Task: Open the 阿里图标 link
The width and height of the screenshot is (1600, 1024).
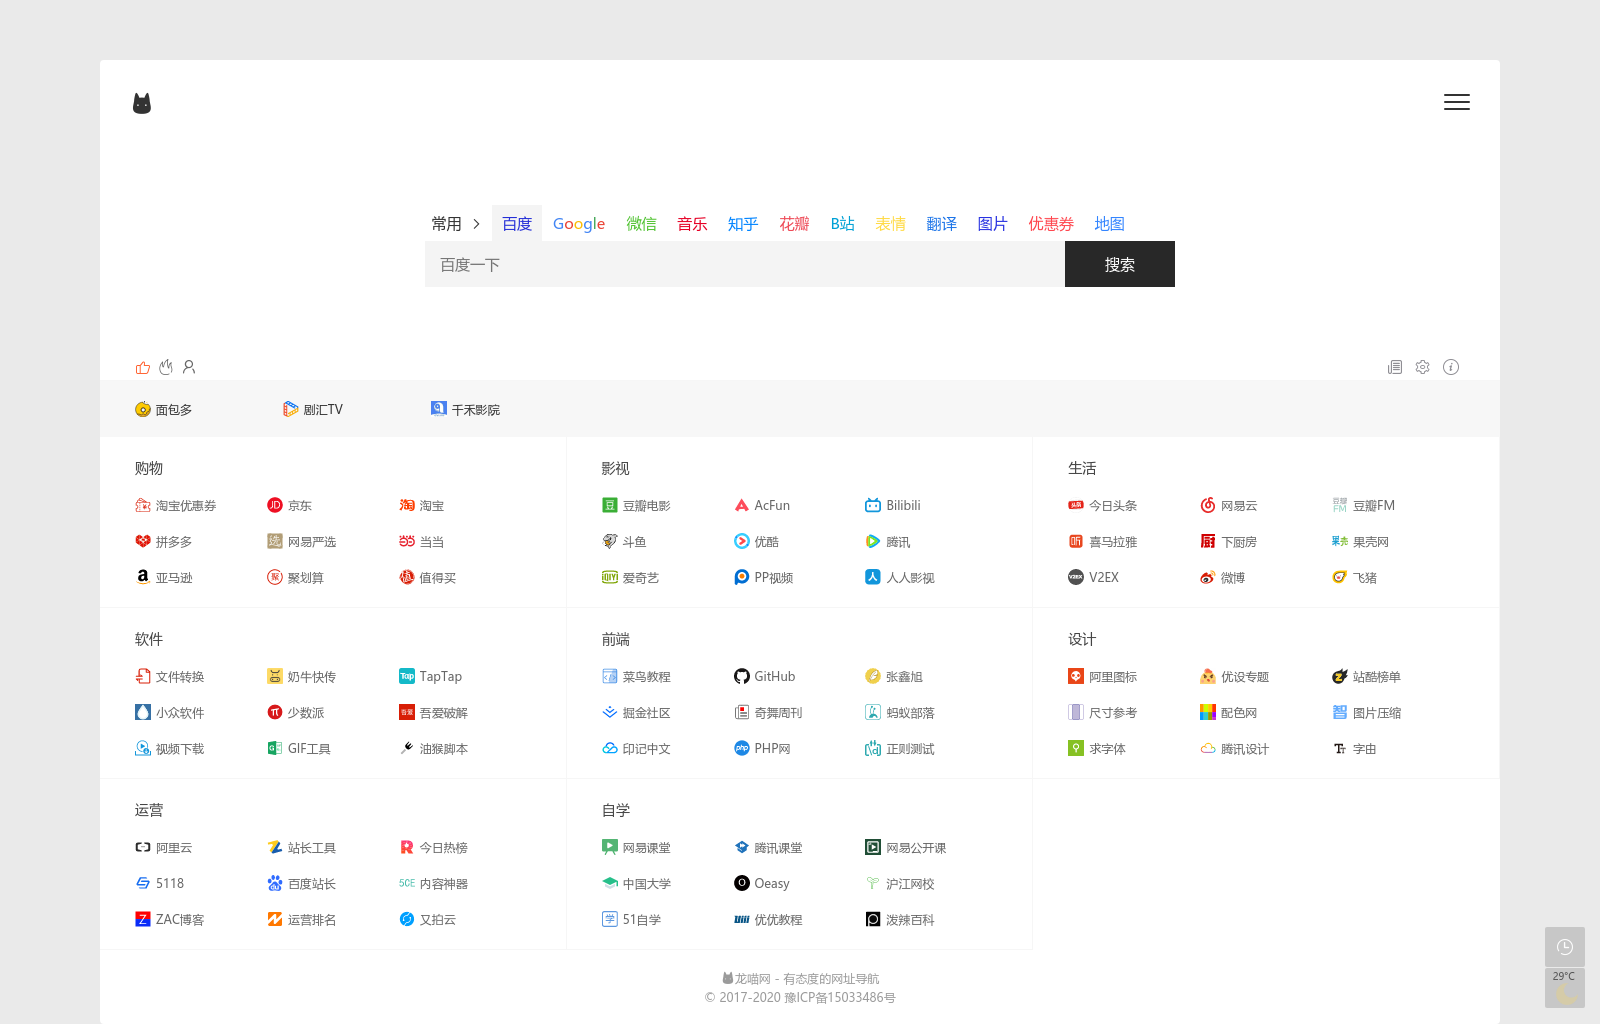Action: pos(1102,677)
